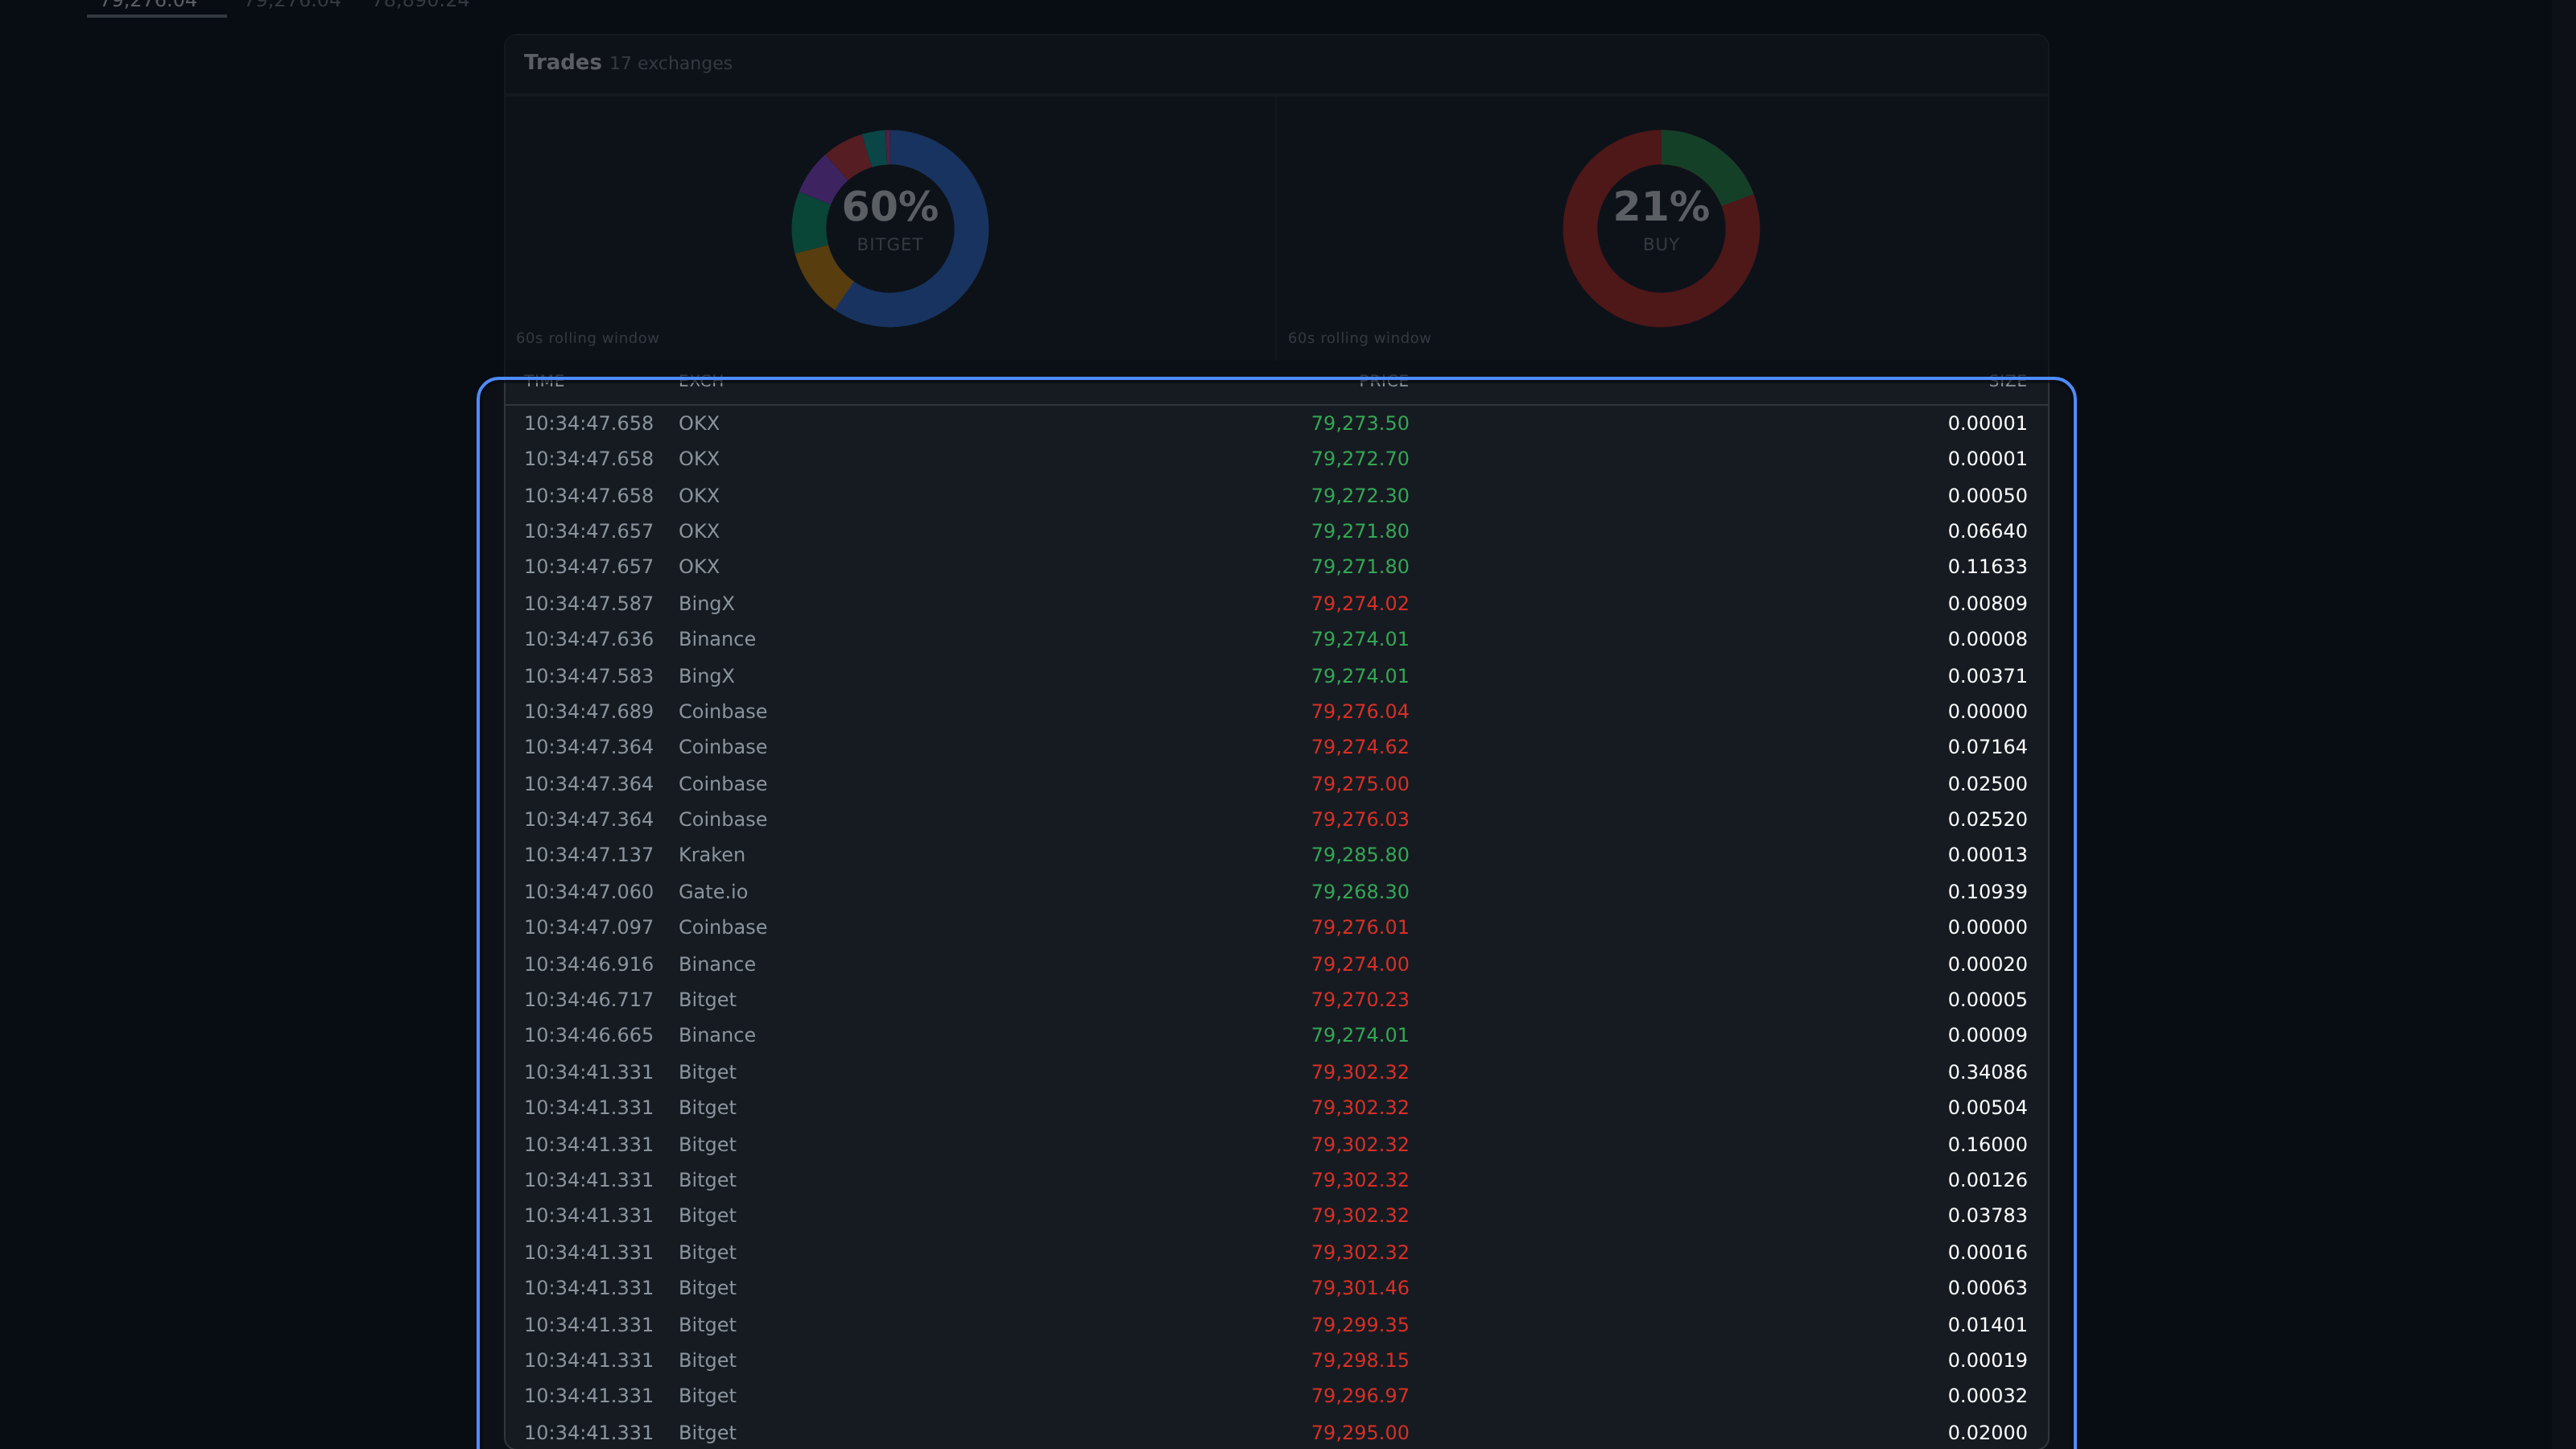Click the "Trades" panel heading
Image resolution: width=2576 pixels, height=1449 pixels.
[562, 62]
